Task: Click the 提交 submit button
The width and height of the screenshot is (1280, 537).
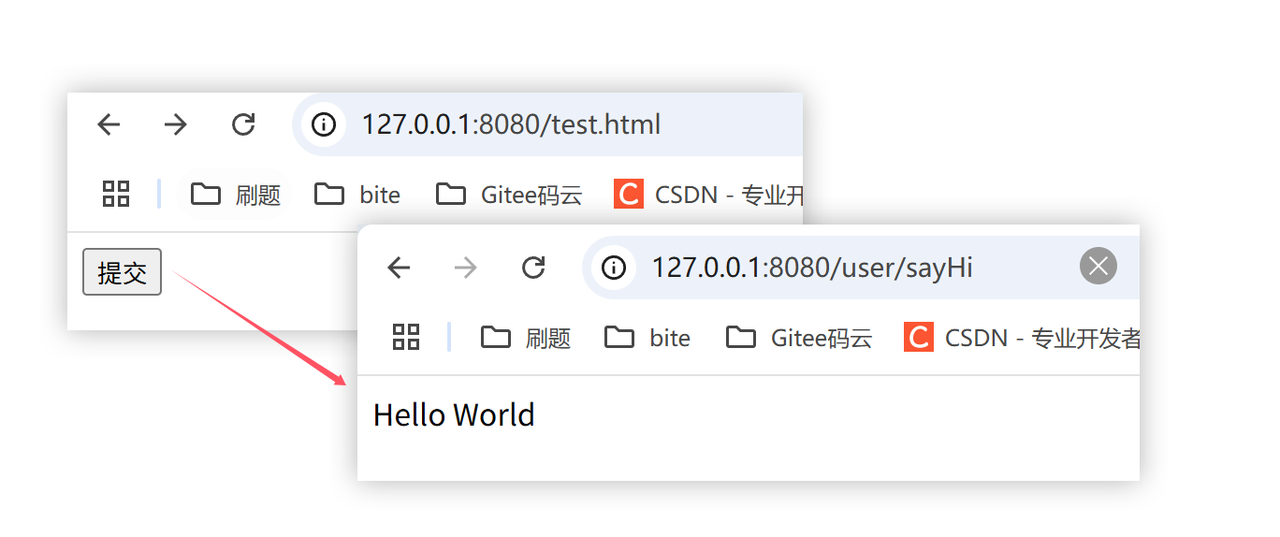Action: click(x=122, y=272)
